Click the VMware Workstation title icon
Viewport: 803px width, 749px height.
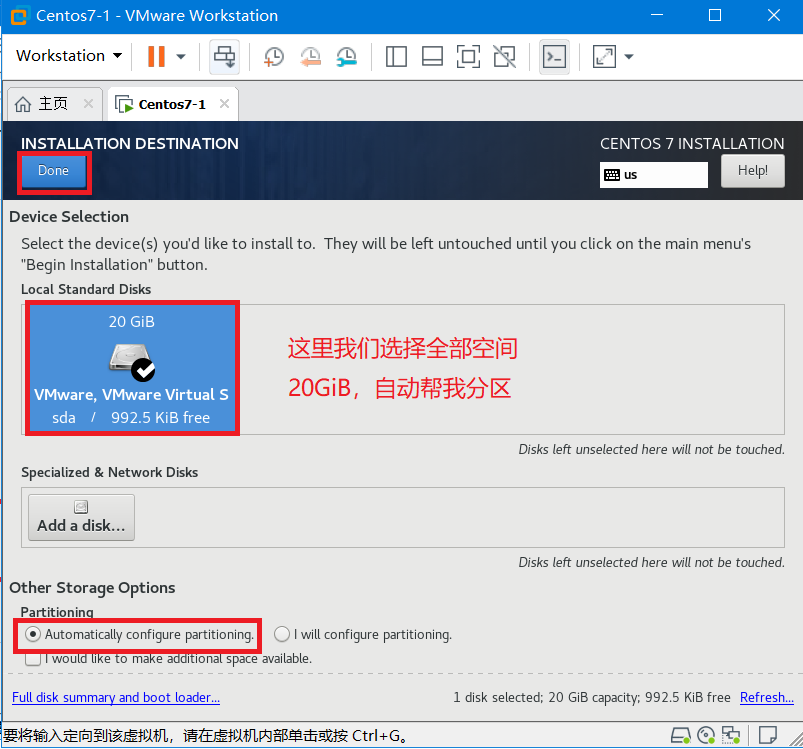coord(19,16)
